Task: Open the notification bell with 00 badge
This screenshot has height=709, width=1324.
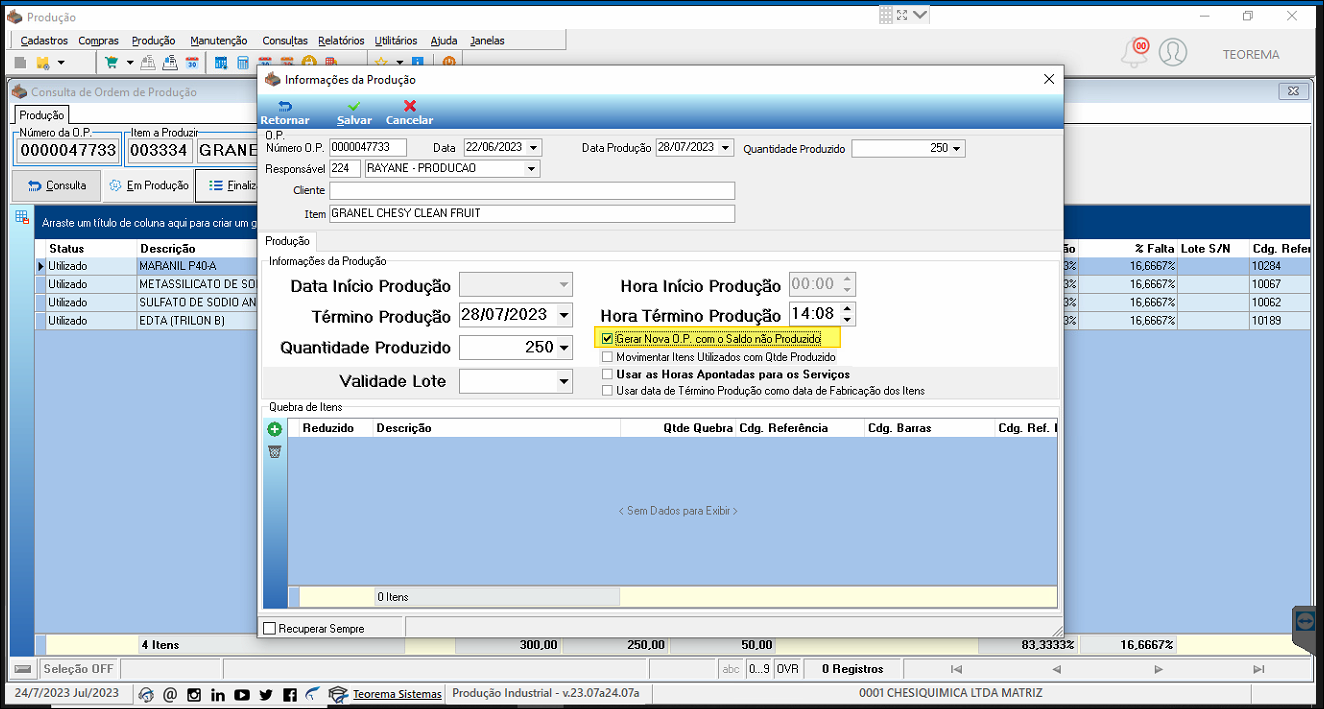Action: point(1135,52)
